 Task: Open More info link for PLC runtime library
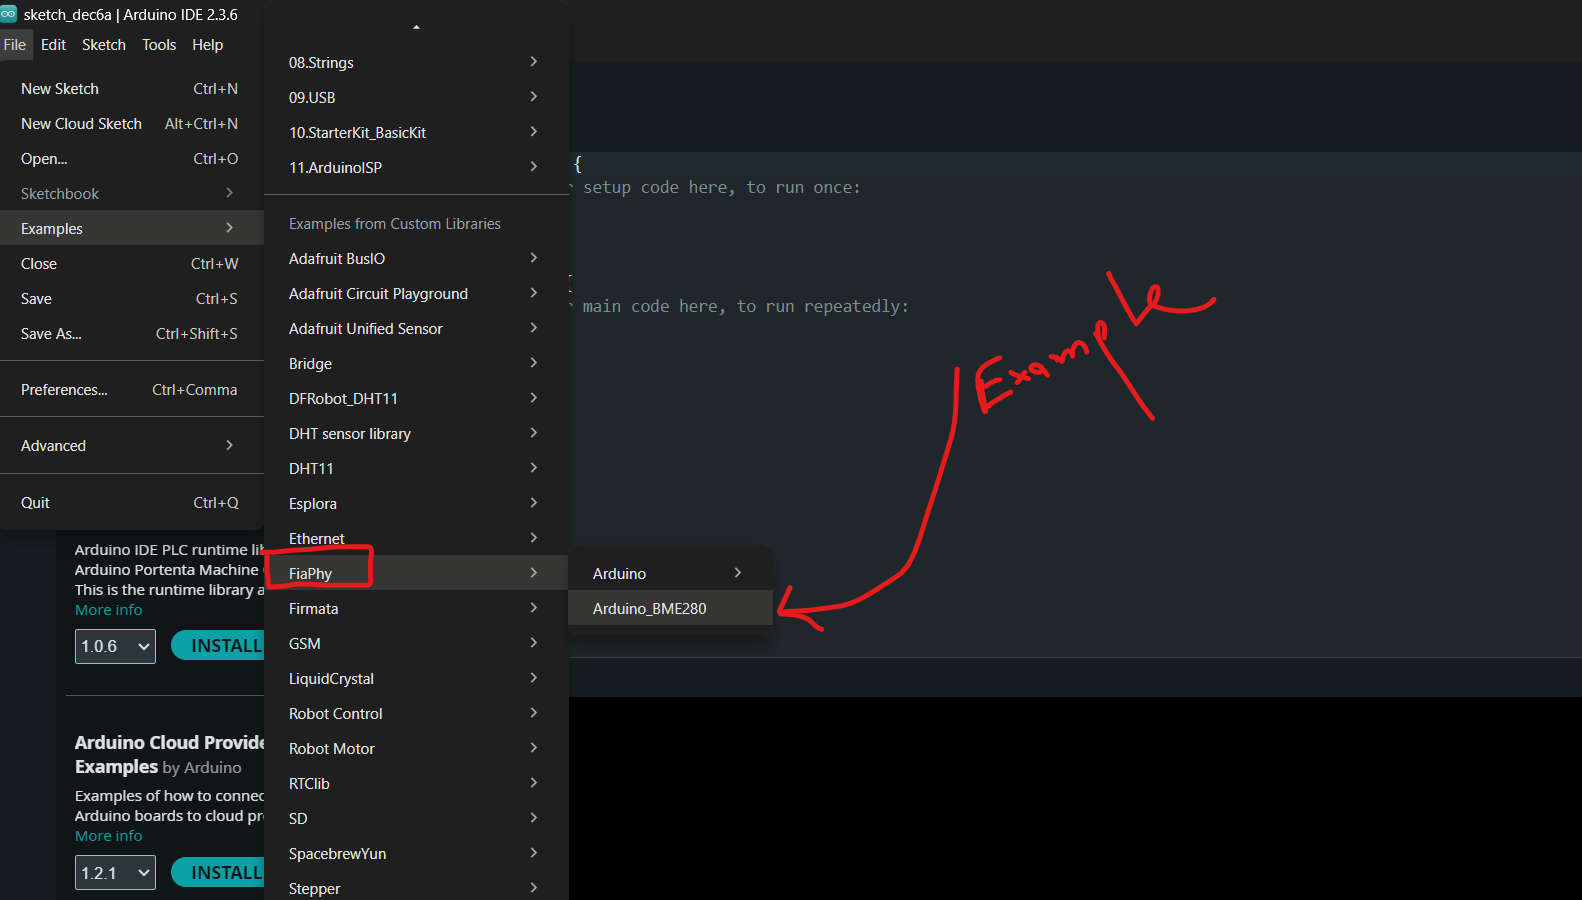108,610
